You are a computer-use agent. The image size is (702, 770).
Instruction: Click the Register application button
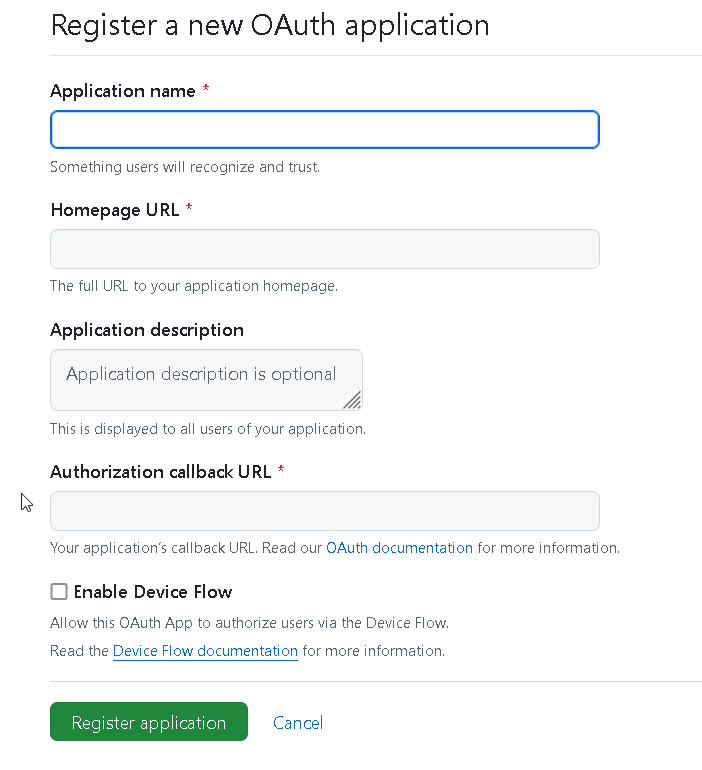tap(149, 721)
